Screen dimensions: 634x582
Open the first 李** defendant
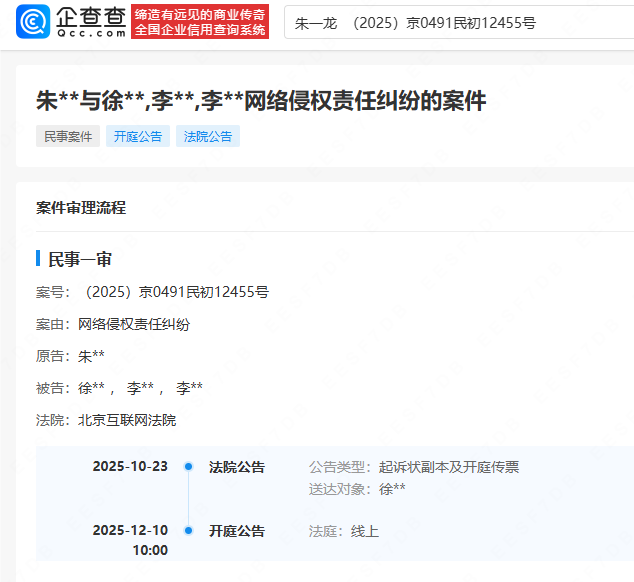[140, 388]
